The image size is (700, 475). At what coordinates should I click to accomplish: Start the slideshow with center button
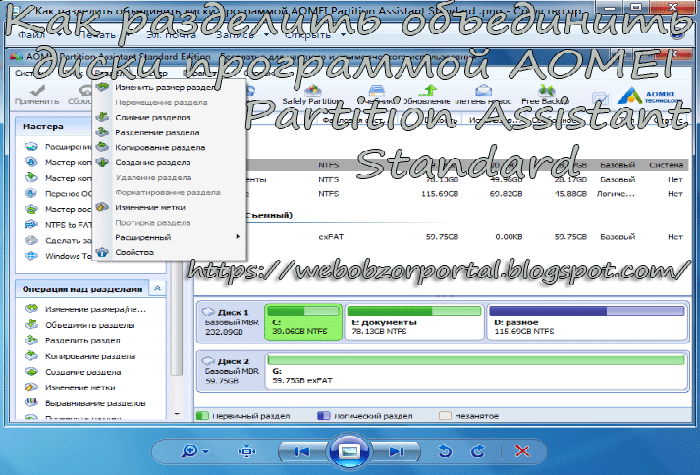click(x=349, y=451)
